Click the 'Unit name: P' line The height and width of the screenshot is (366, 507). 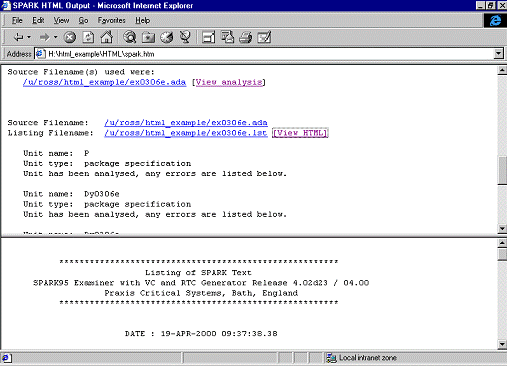[x=56, y=153]
